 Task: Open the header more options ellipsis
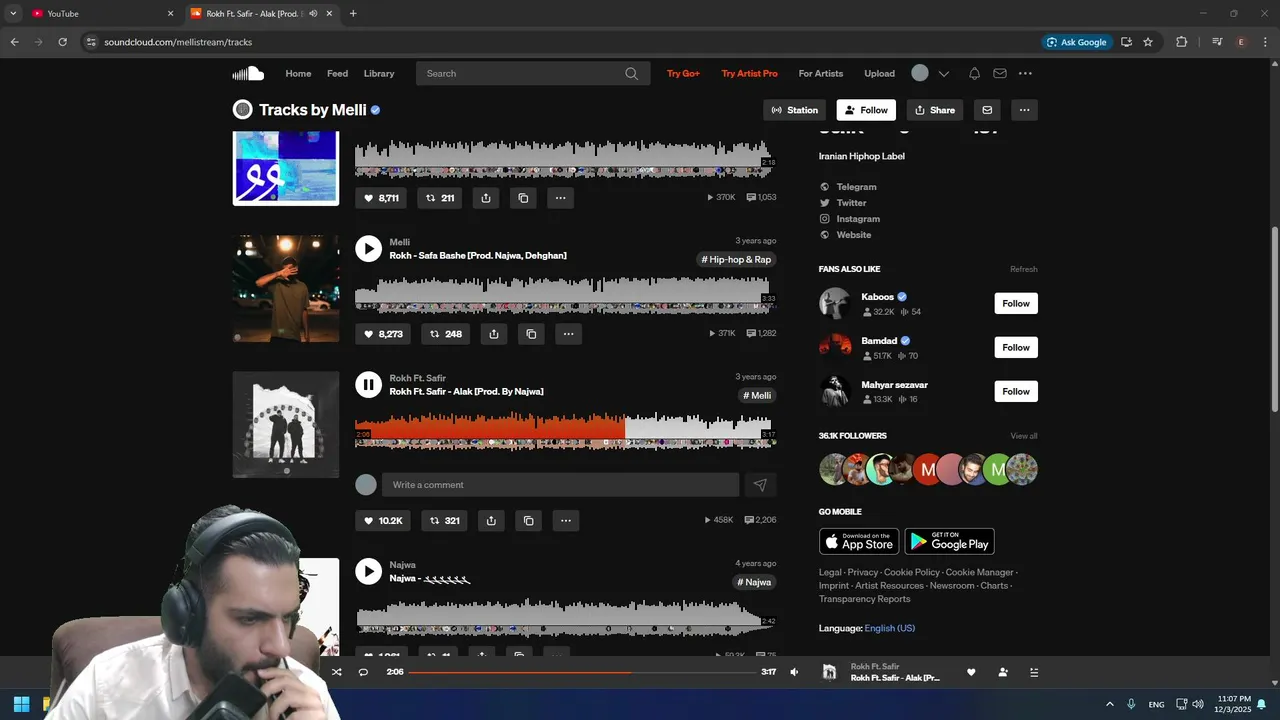click(x=1025, y=73)
